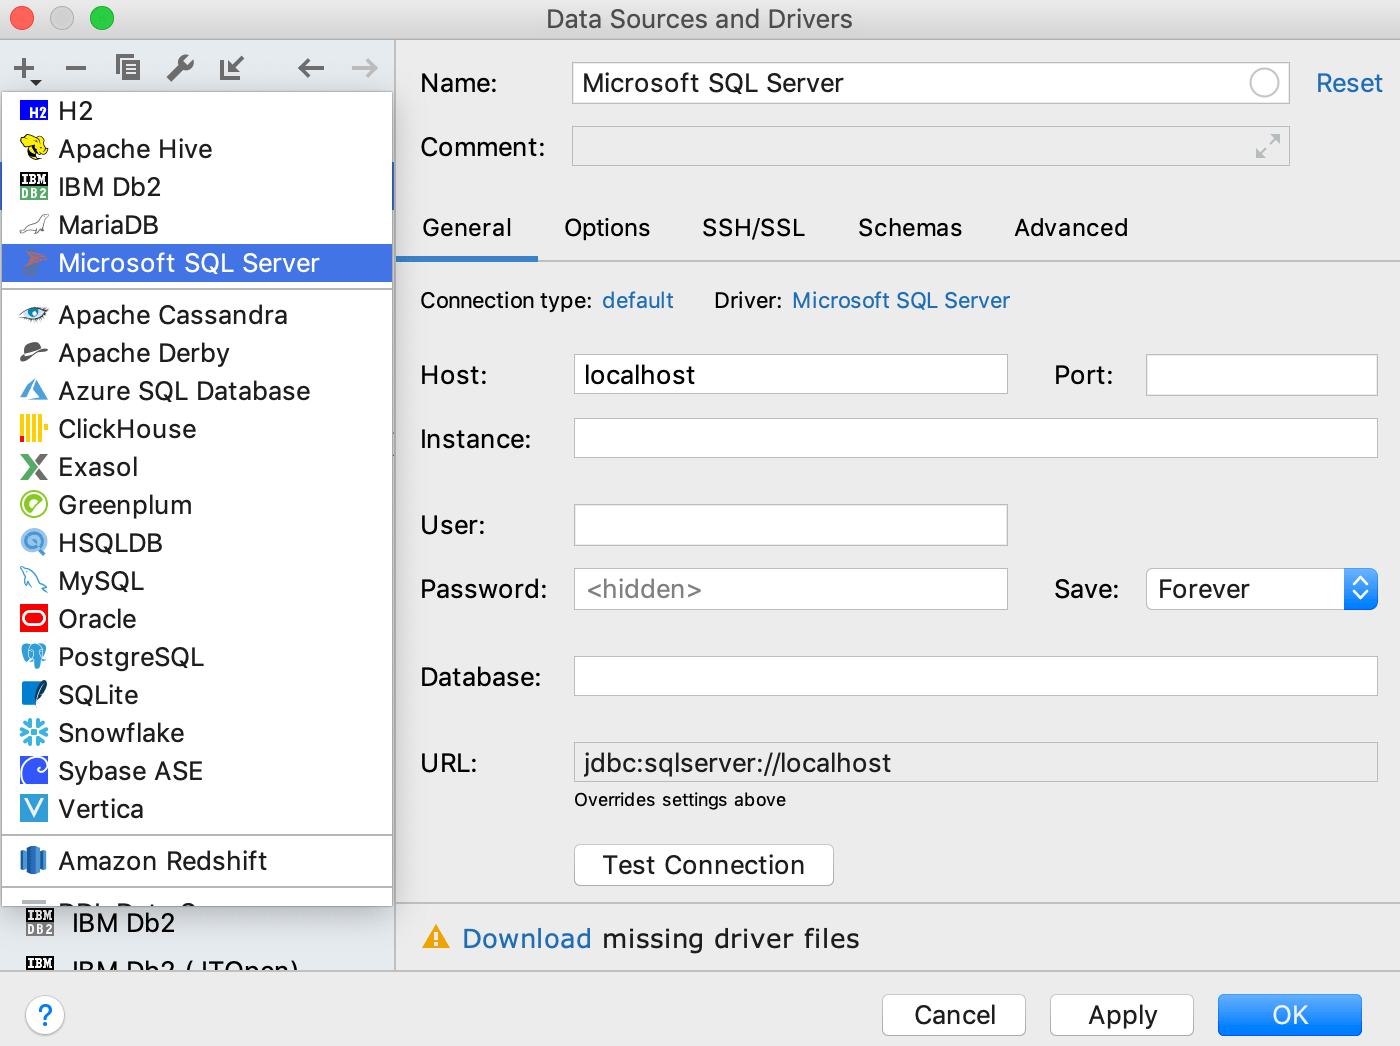This screenshot has width=1400, height=1046.
Task: Pick Apache Cassandra from the list
Action: [197, 315]
